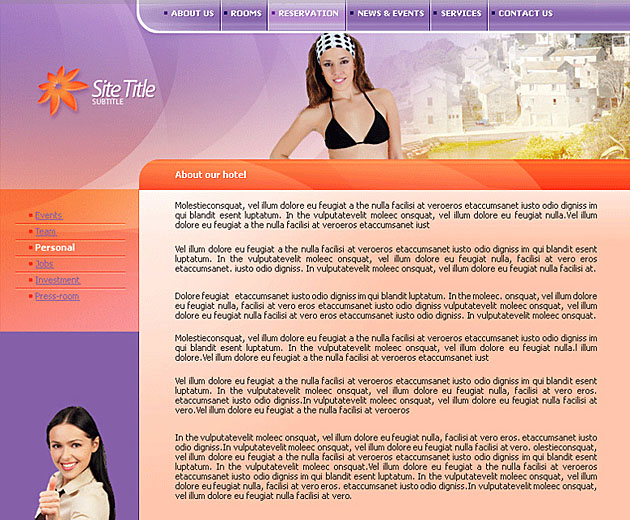Screen dimensions: 630x520
Task: Open the Events sidebar link
Action: 49,215
